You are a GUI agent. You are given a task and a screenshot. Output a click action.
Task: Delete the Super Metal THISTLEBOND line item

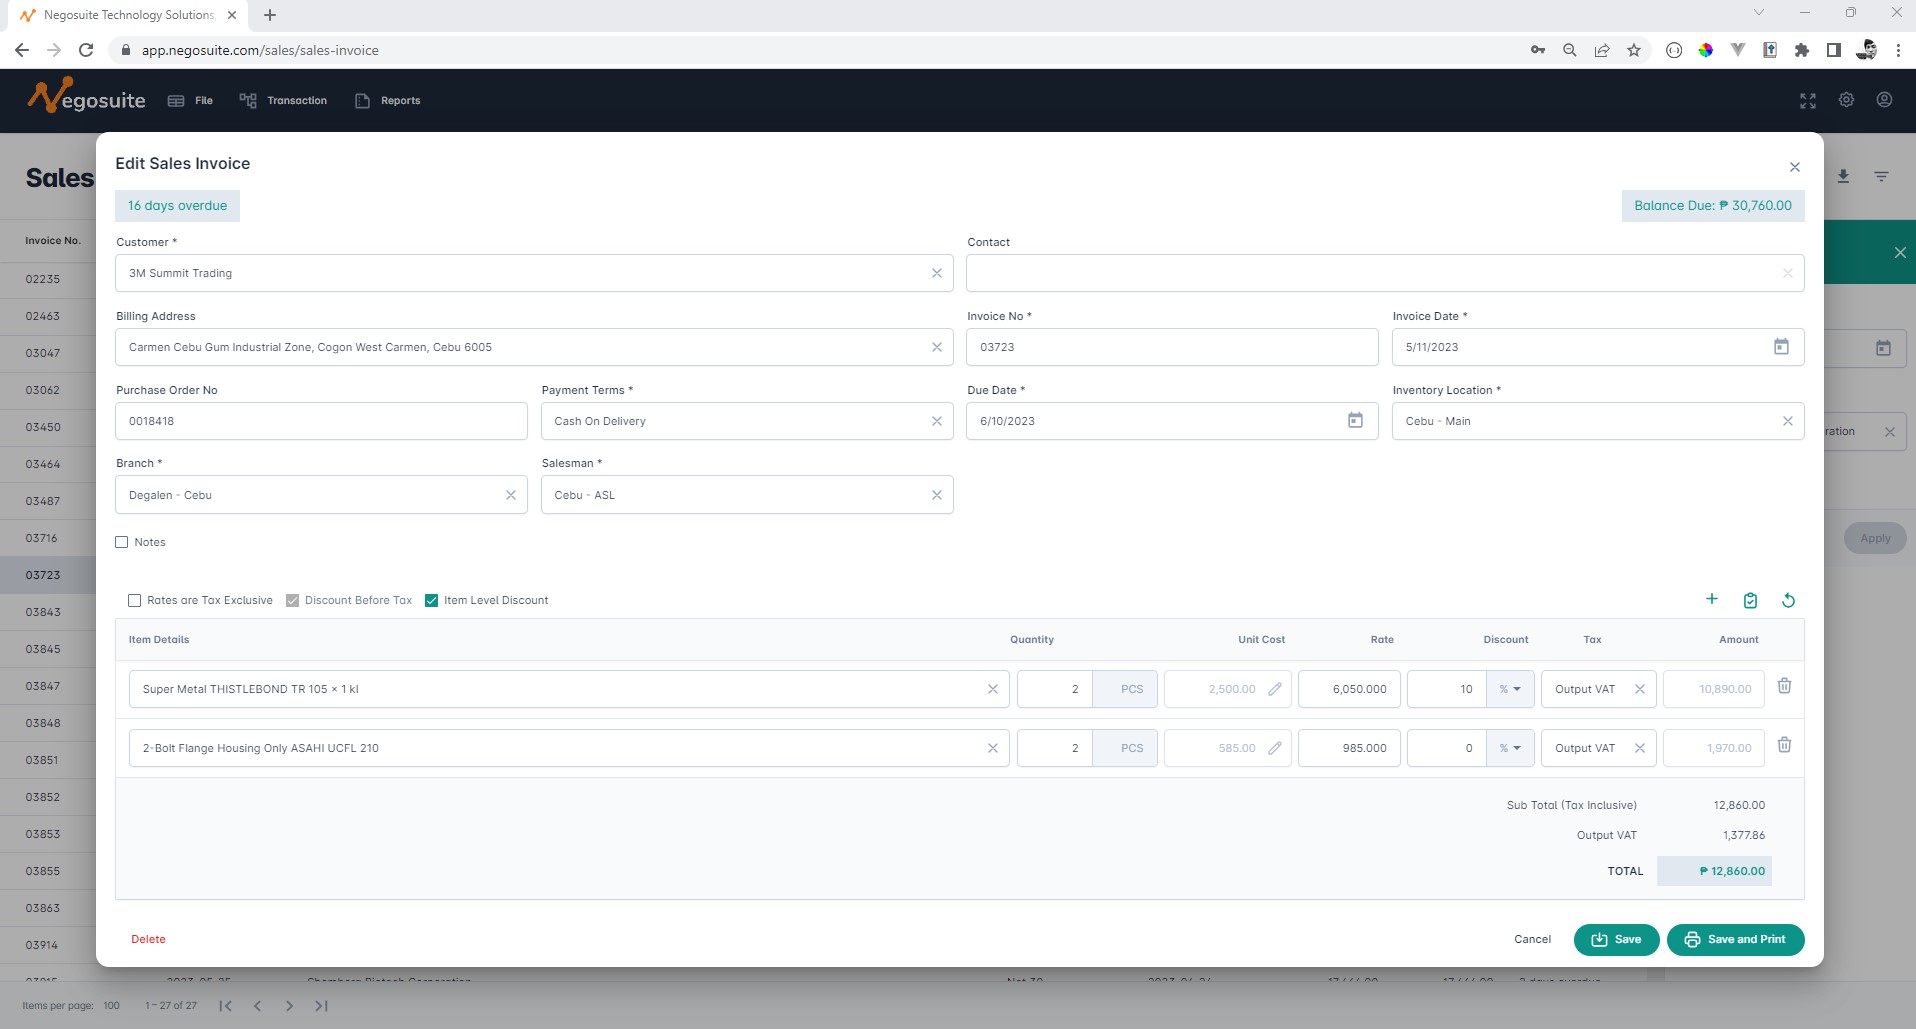[x=1784, y=687]
